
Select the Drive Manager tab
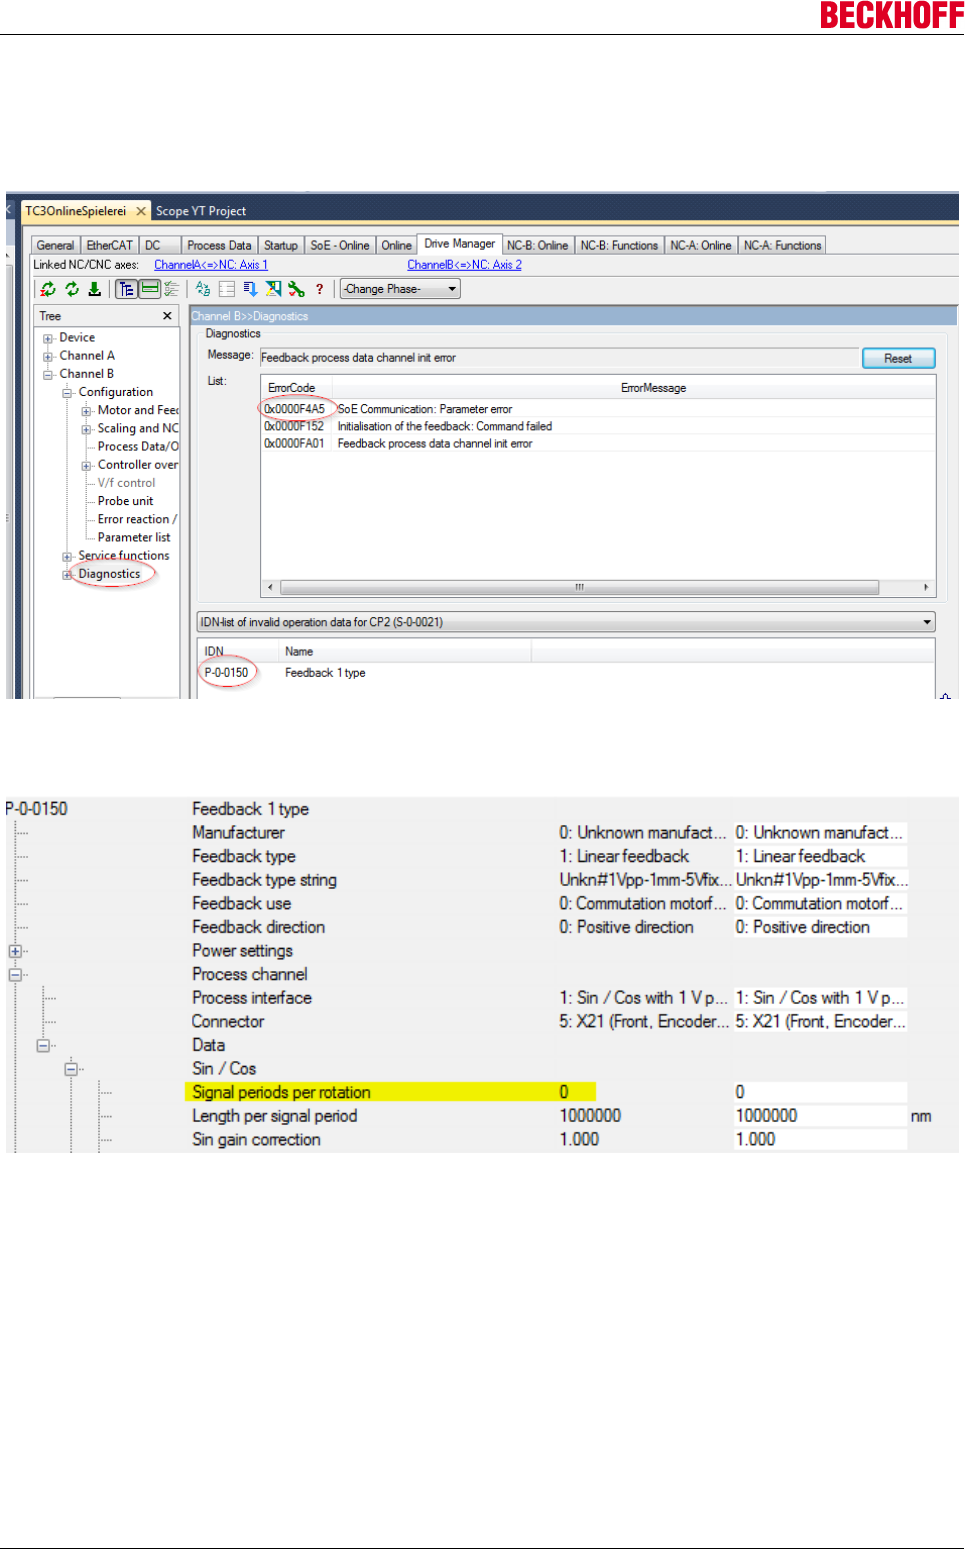[460, 244]
